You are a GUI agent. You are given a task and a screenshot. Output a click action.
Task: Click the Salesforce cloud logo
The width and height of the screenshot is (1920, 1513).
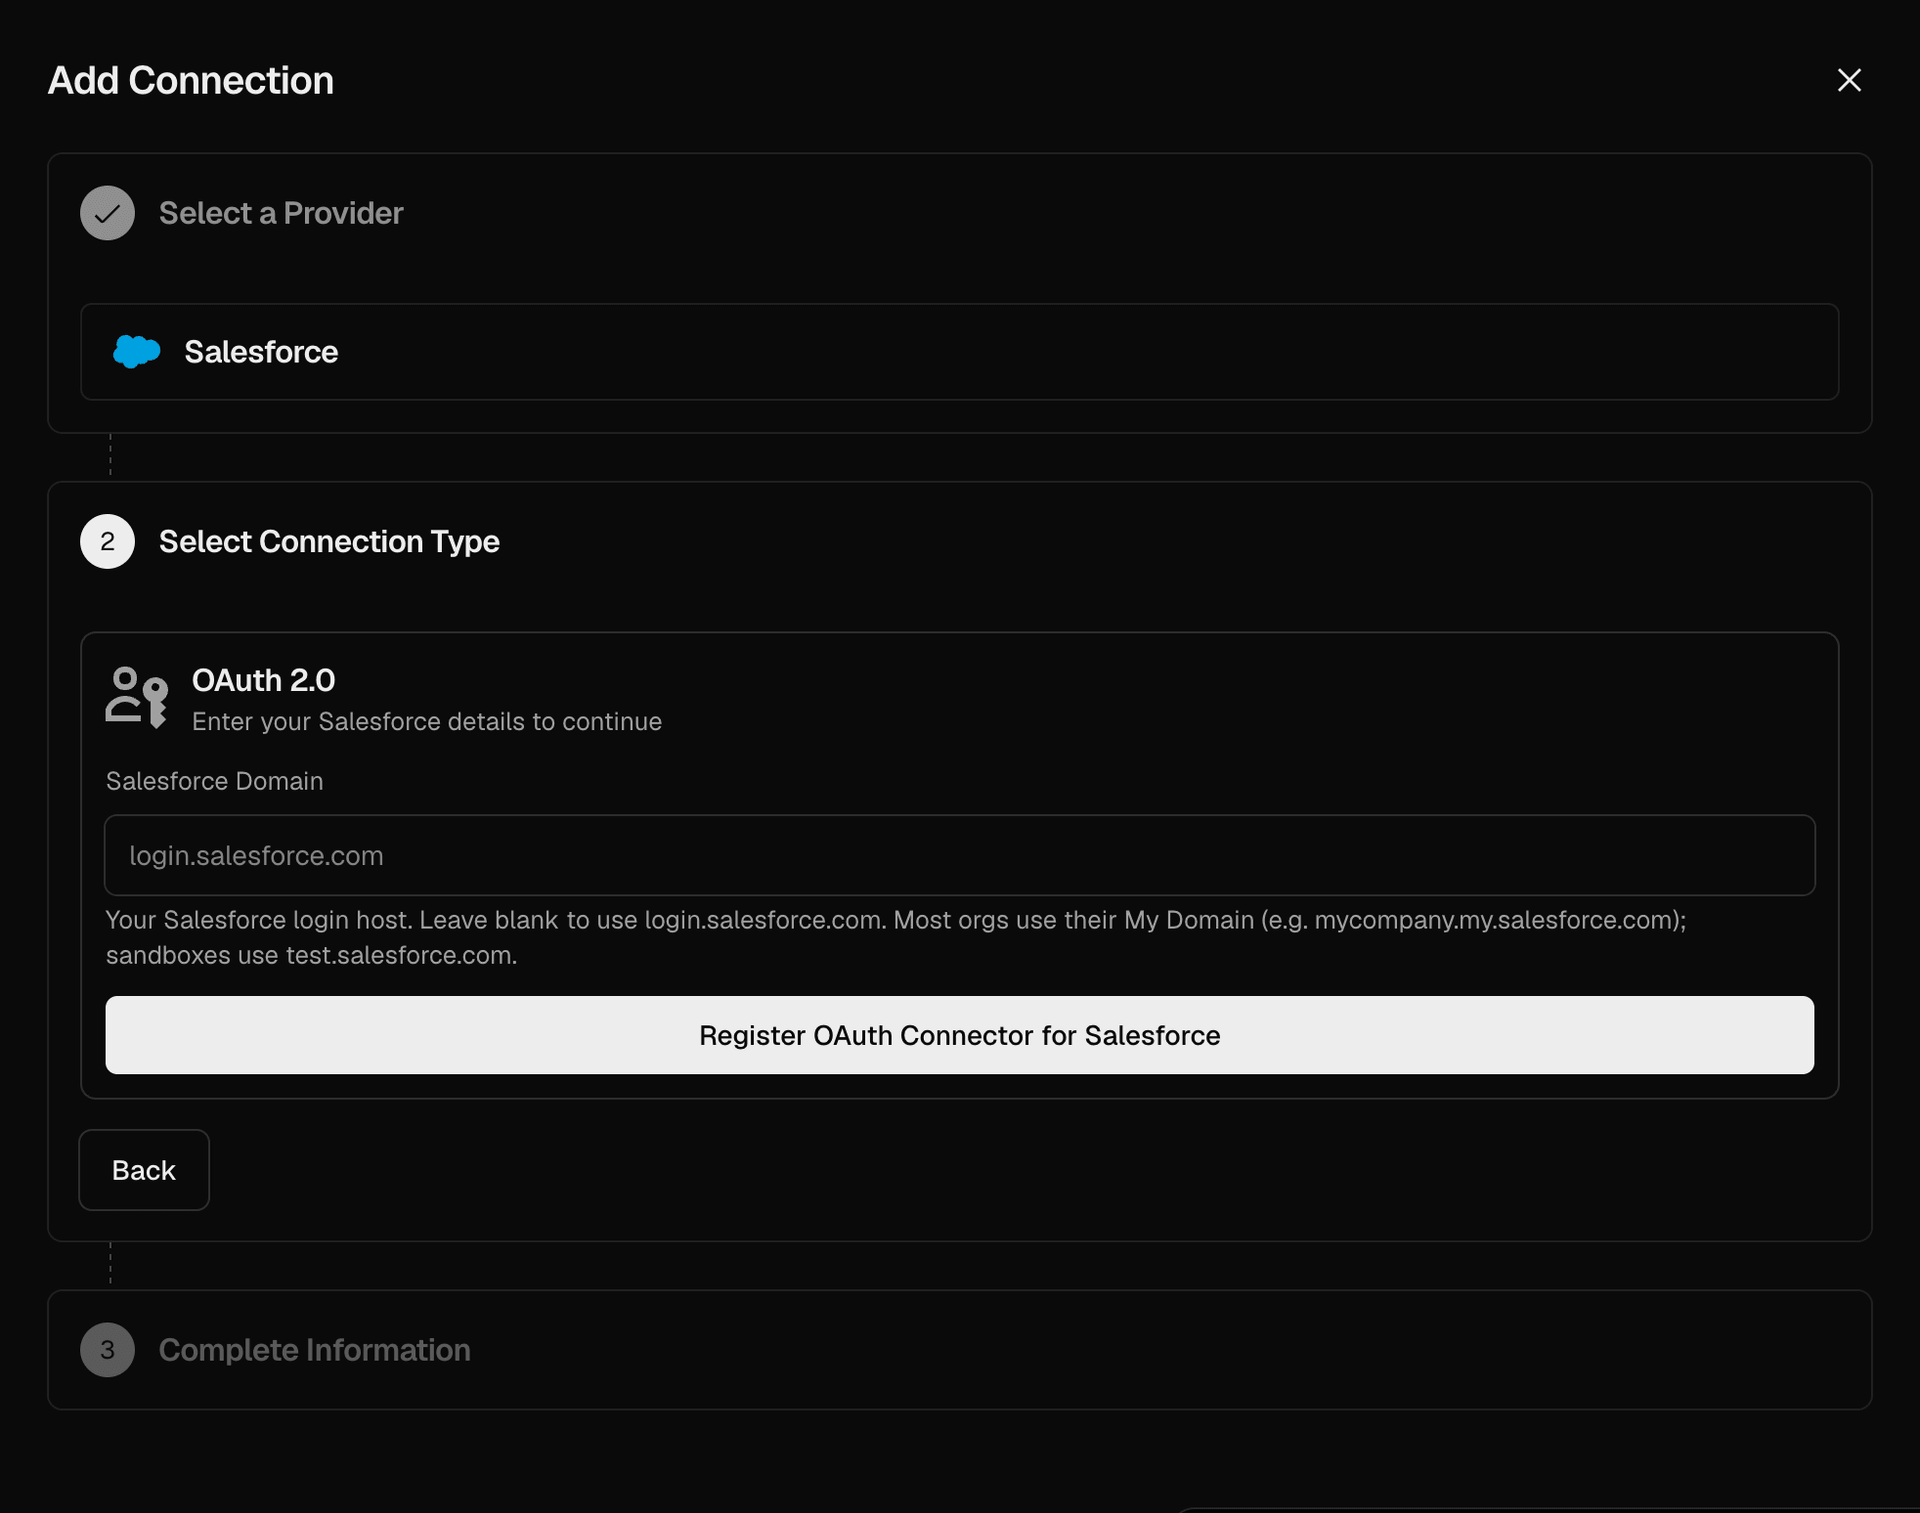137,352
